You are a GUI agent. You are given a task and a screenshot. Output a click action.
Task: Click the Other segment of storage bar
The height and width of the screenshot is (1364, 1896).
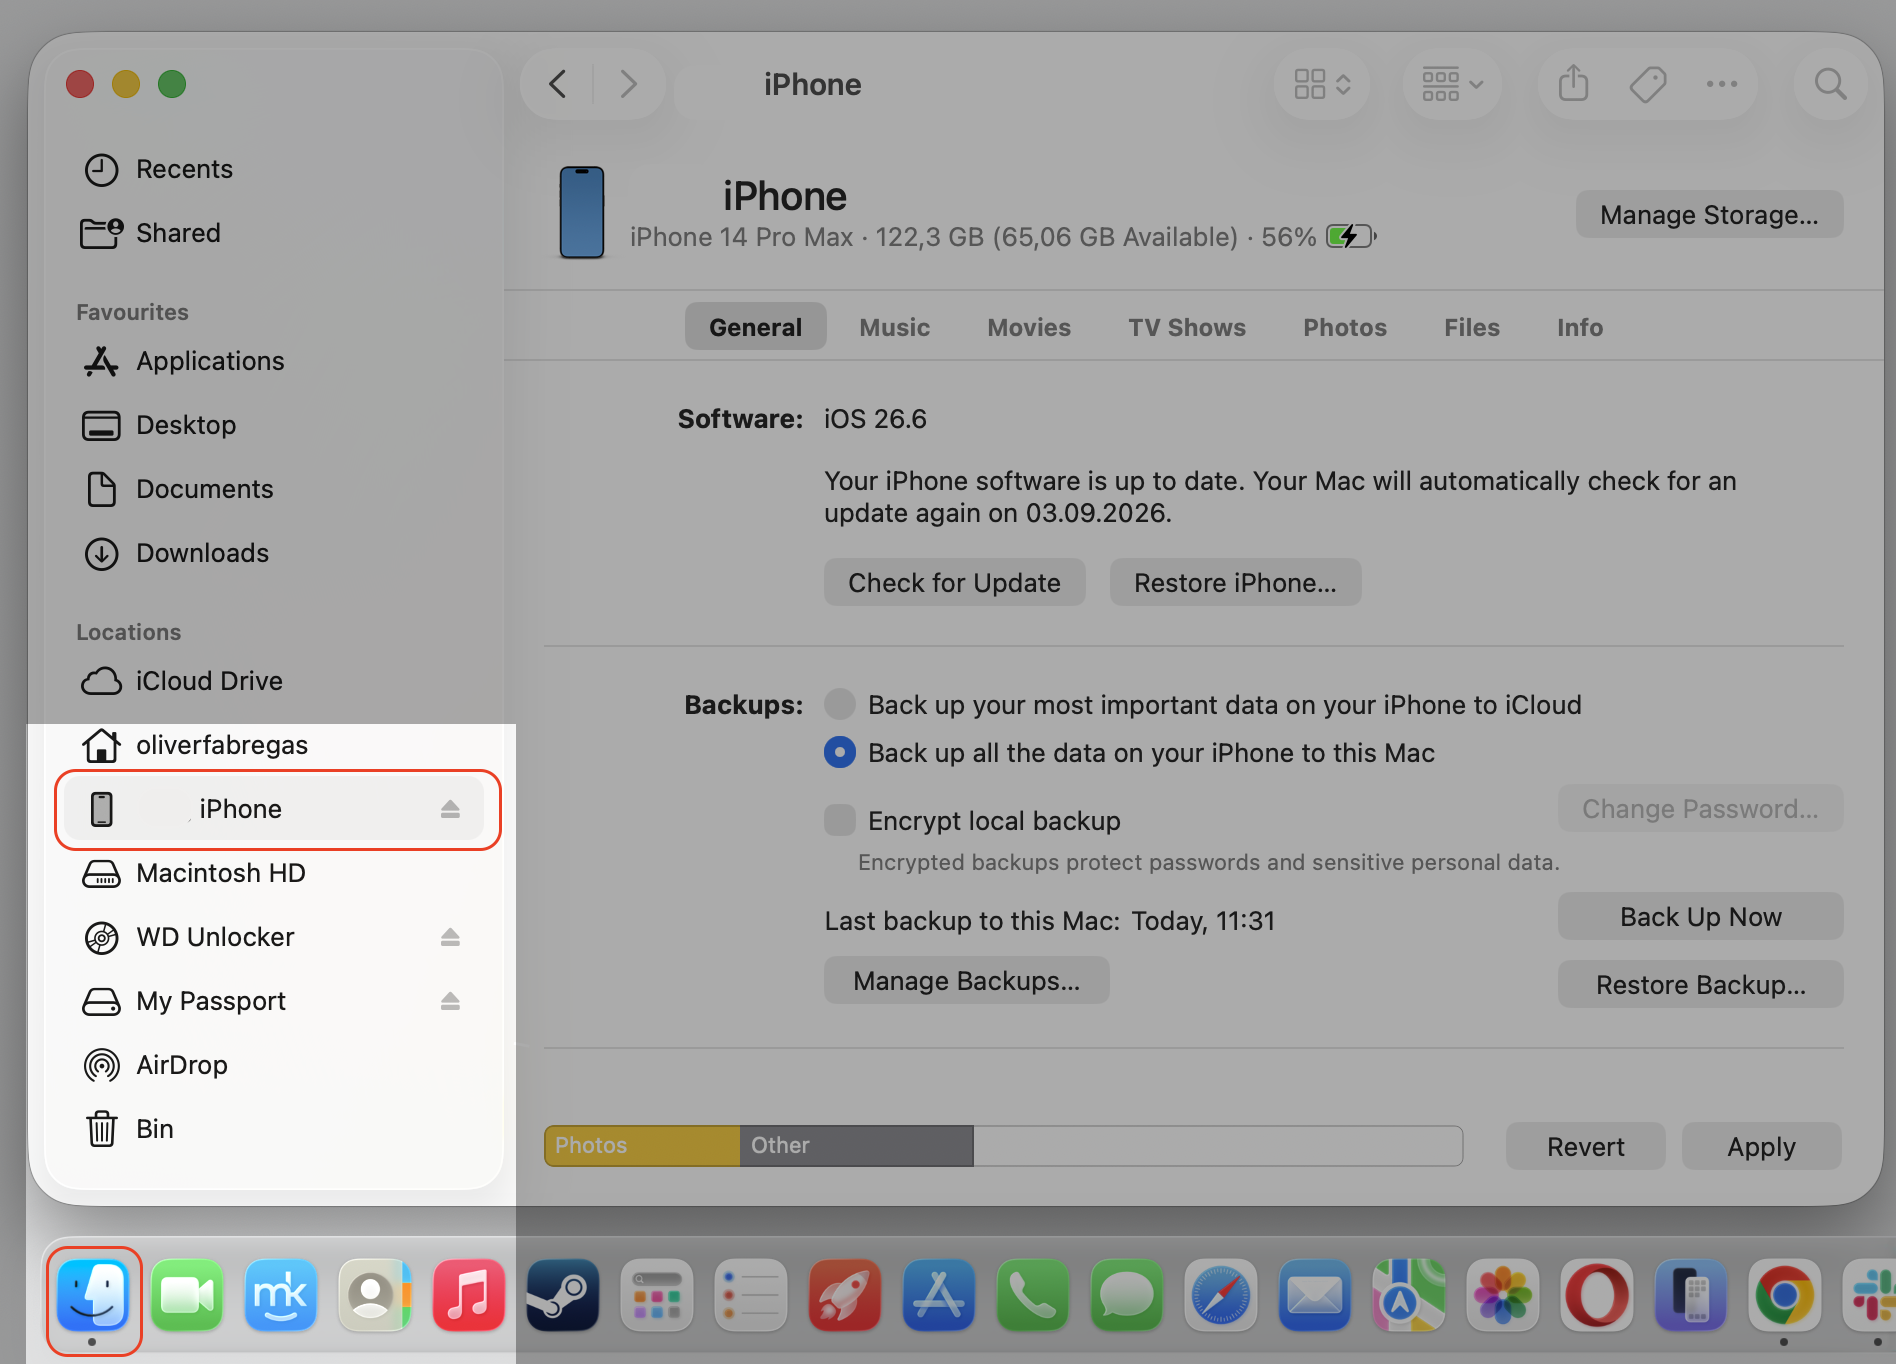[856, 1146]
